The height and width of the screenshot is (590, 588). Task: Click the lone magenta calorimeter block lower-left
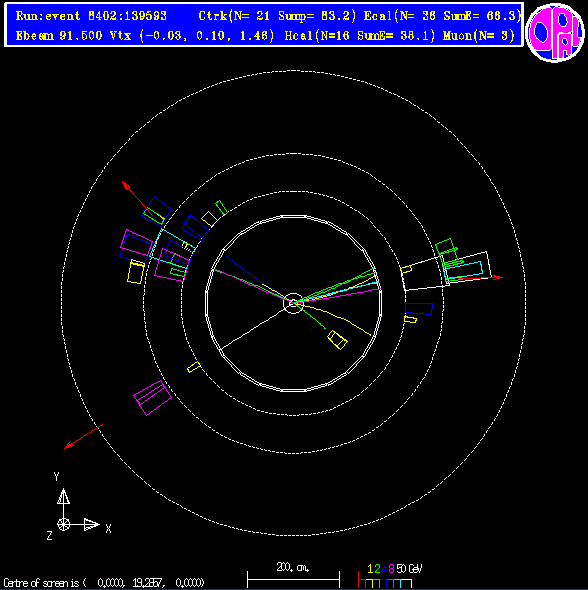click(x=152, y=398)
